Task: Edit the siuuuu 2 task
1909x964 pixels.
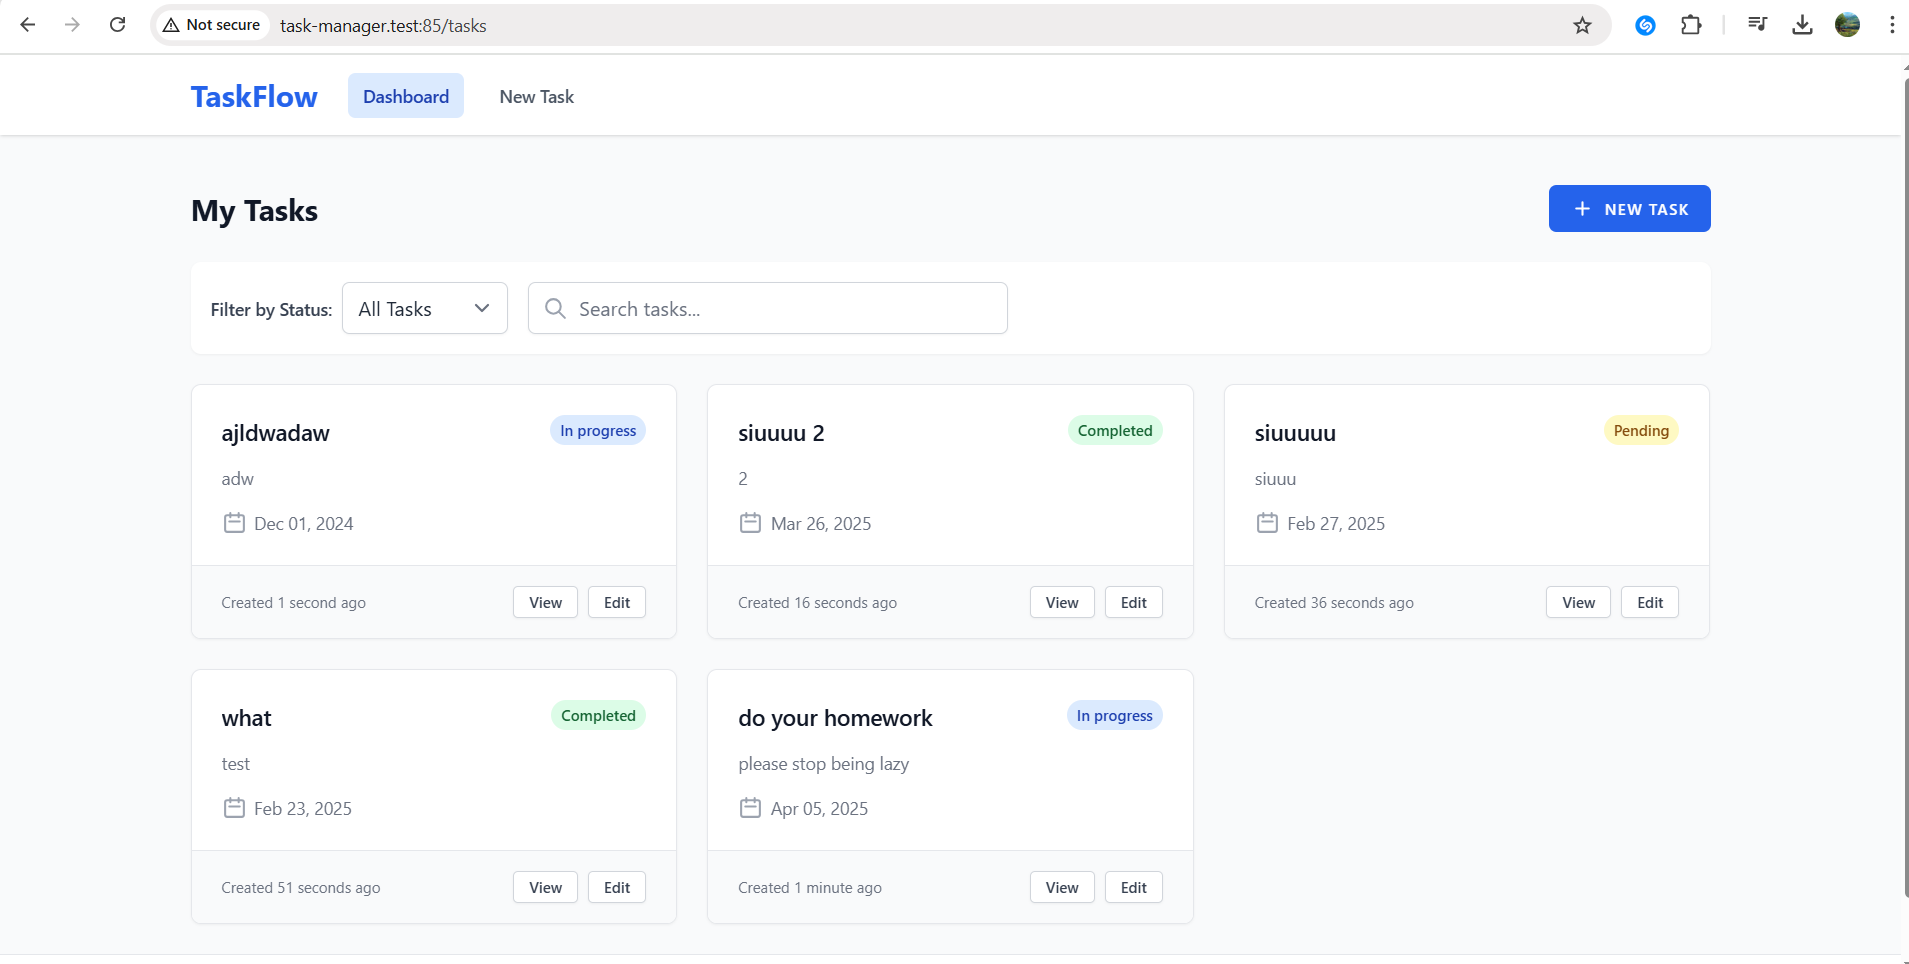Action: pos(1134,602)
